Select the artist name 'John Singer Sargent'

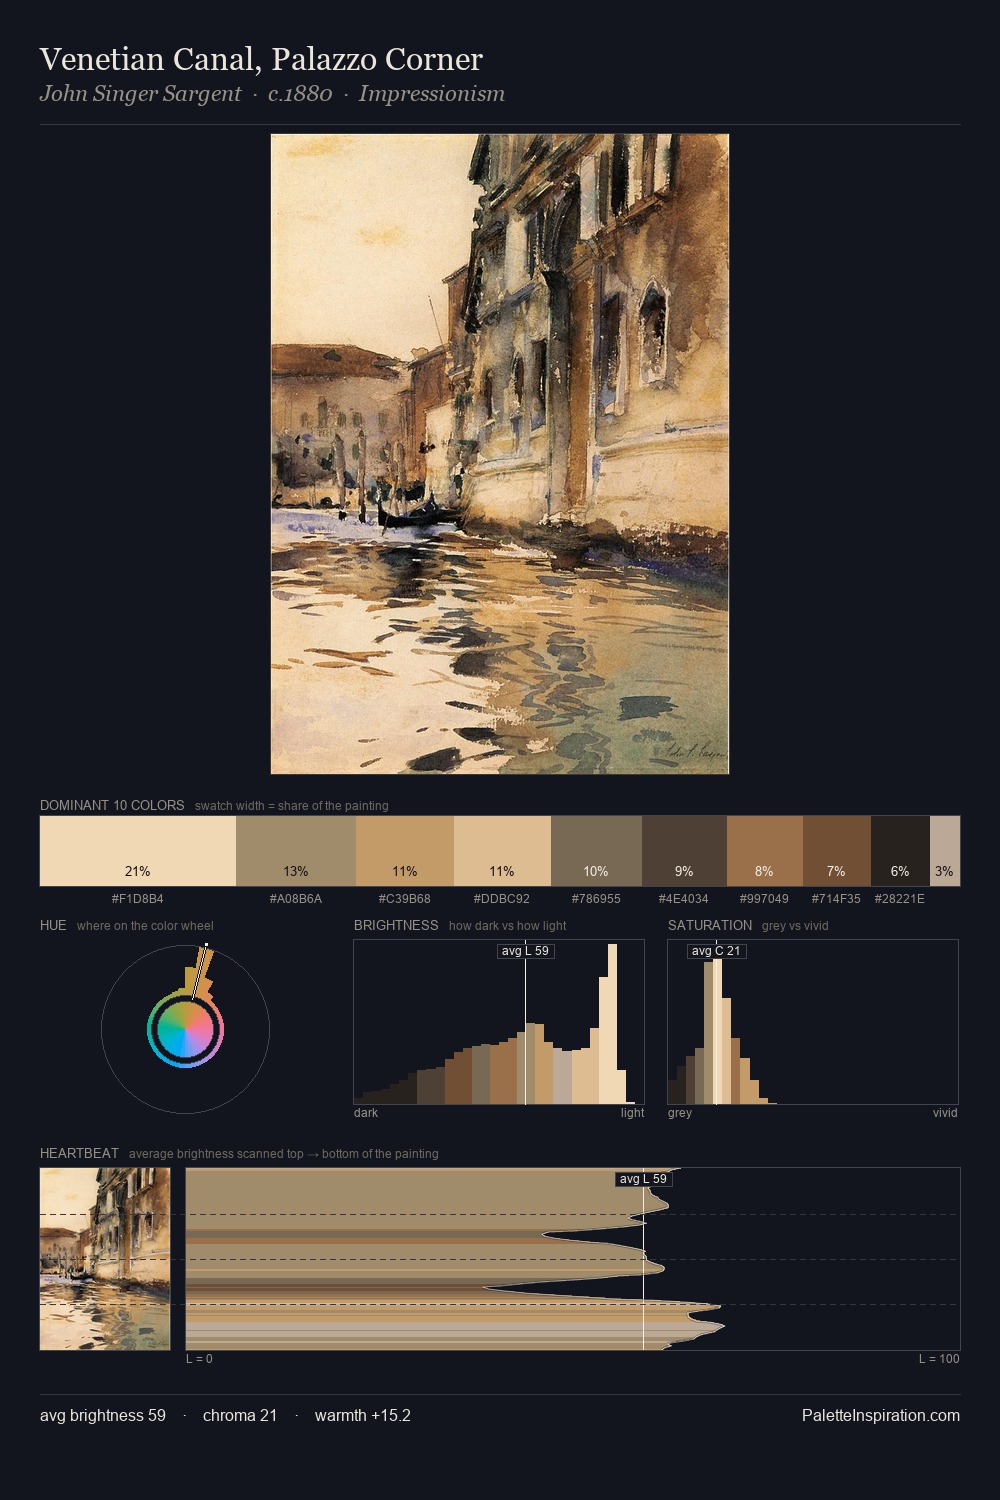140,94
